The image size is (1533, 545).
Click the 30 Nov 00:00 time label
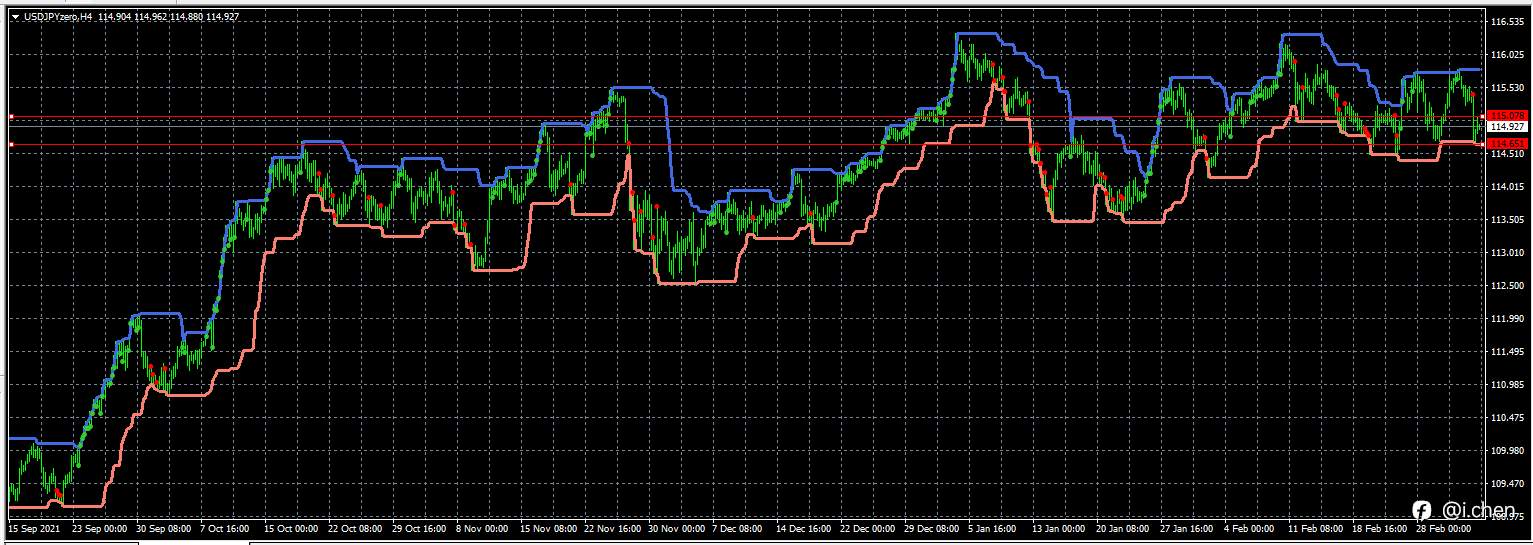coord(676,528)
